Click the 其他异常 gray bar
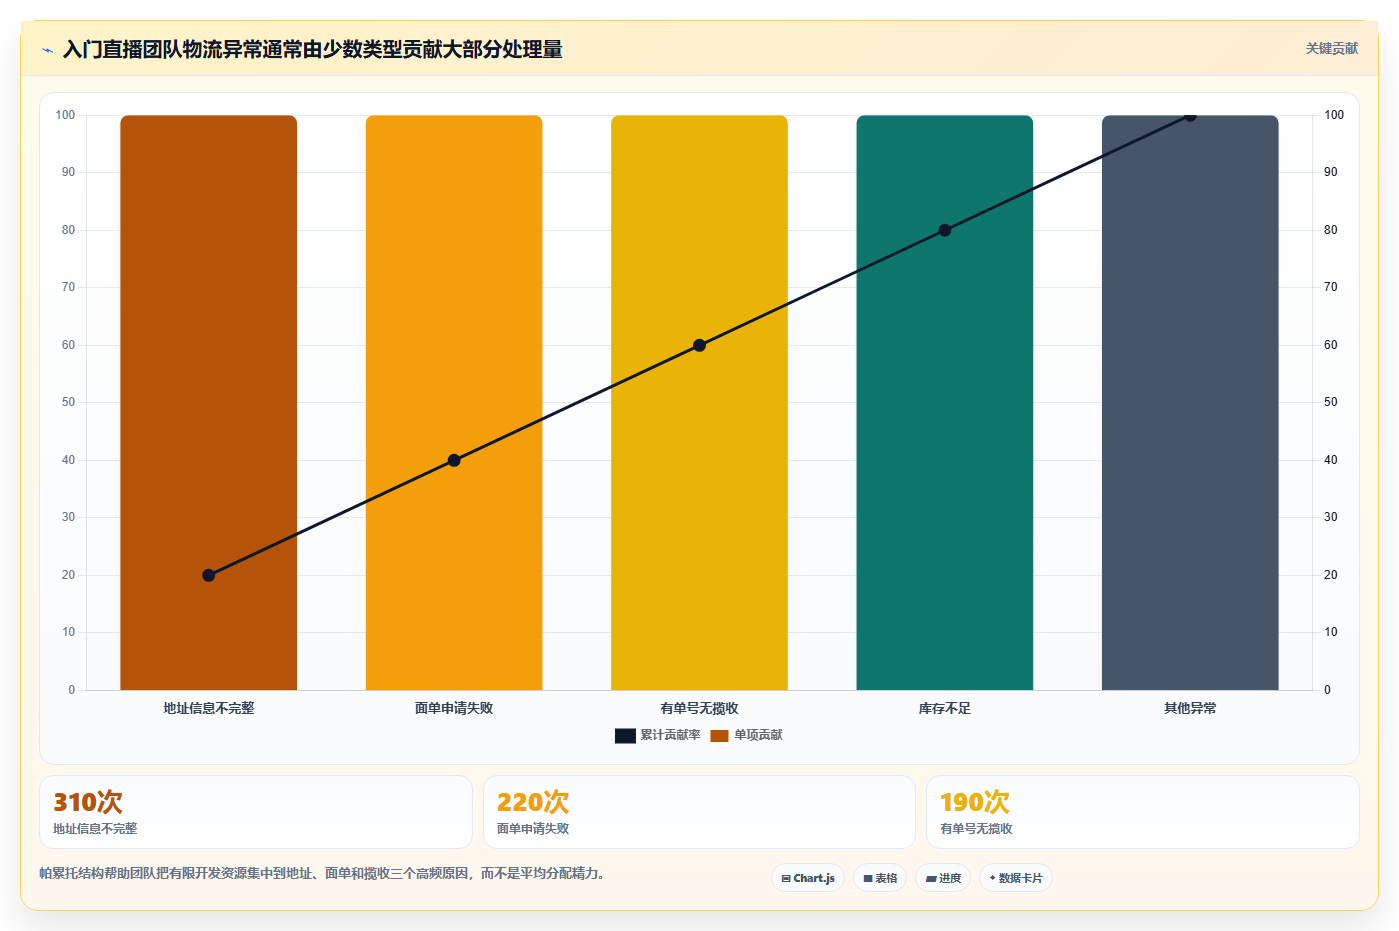This screenshot has width=1399, height=931. coord(1190,402)
